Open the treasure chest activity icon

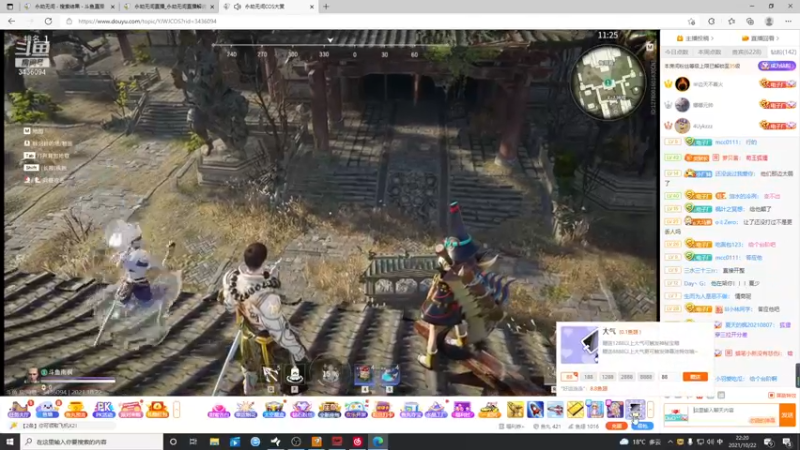(274, 409)
